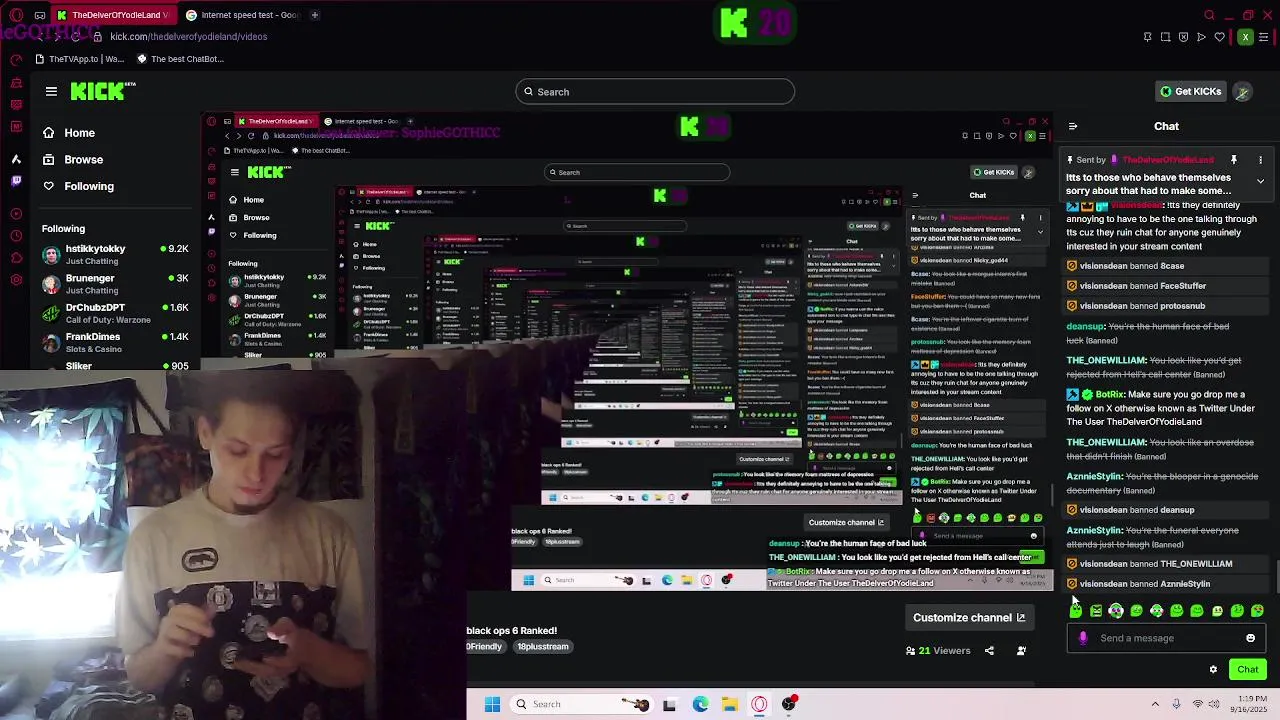Click the Kick search field
Image resolution: width=1280 pixels, height=720 pixels.
point(655,92)
